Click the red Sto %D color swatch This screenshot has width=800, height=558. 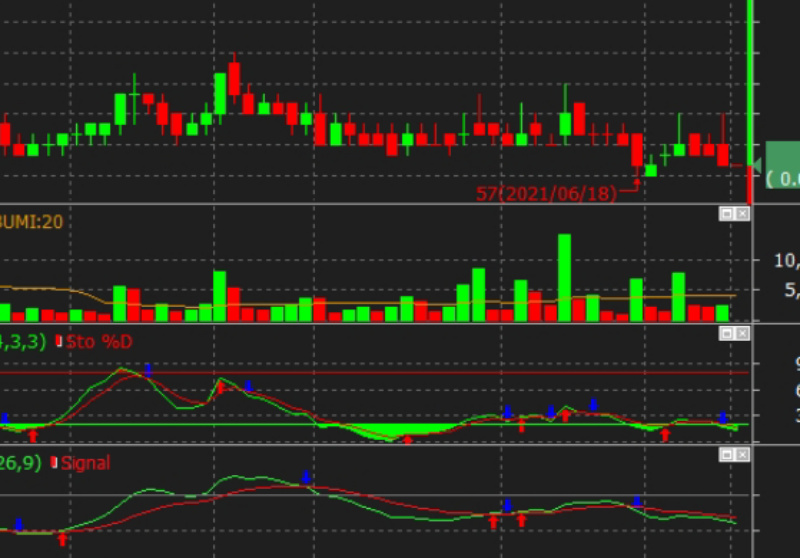point(59,341)
